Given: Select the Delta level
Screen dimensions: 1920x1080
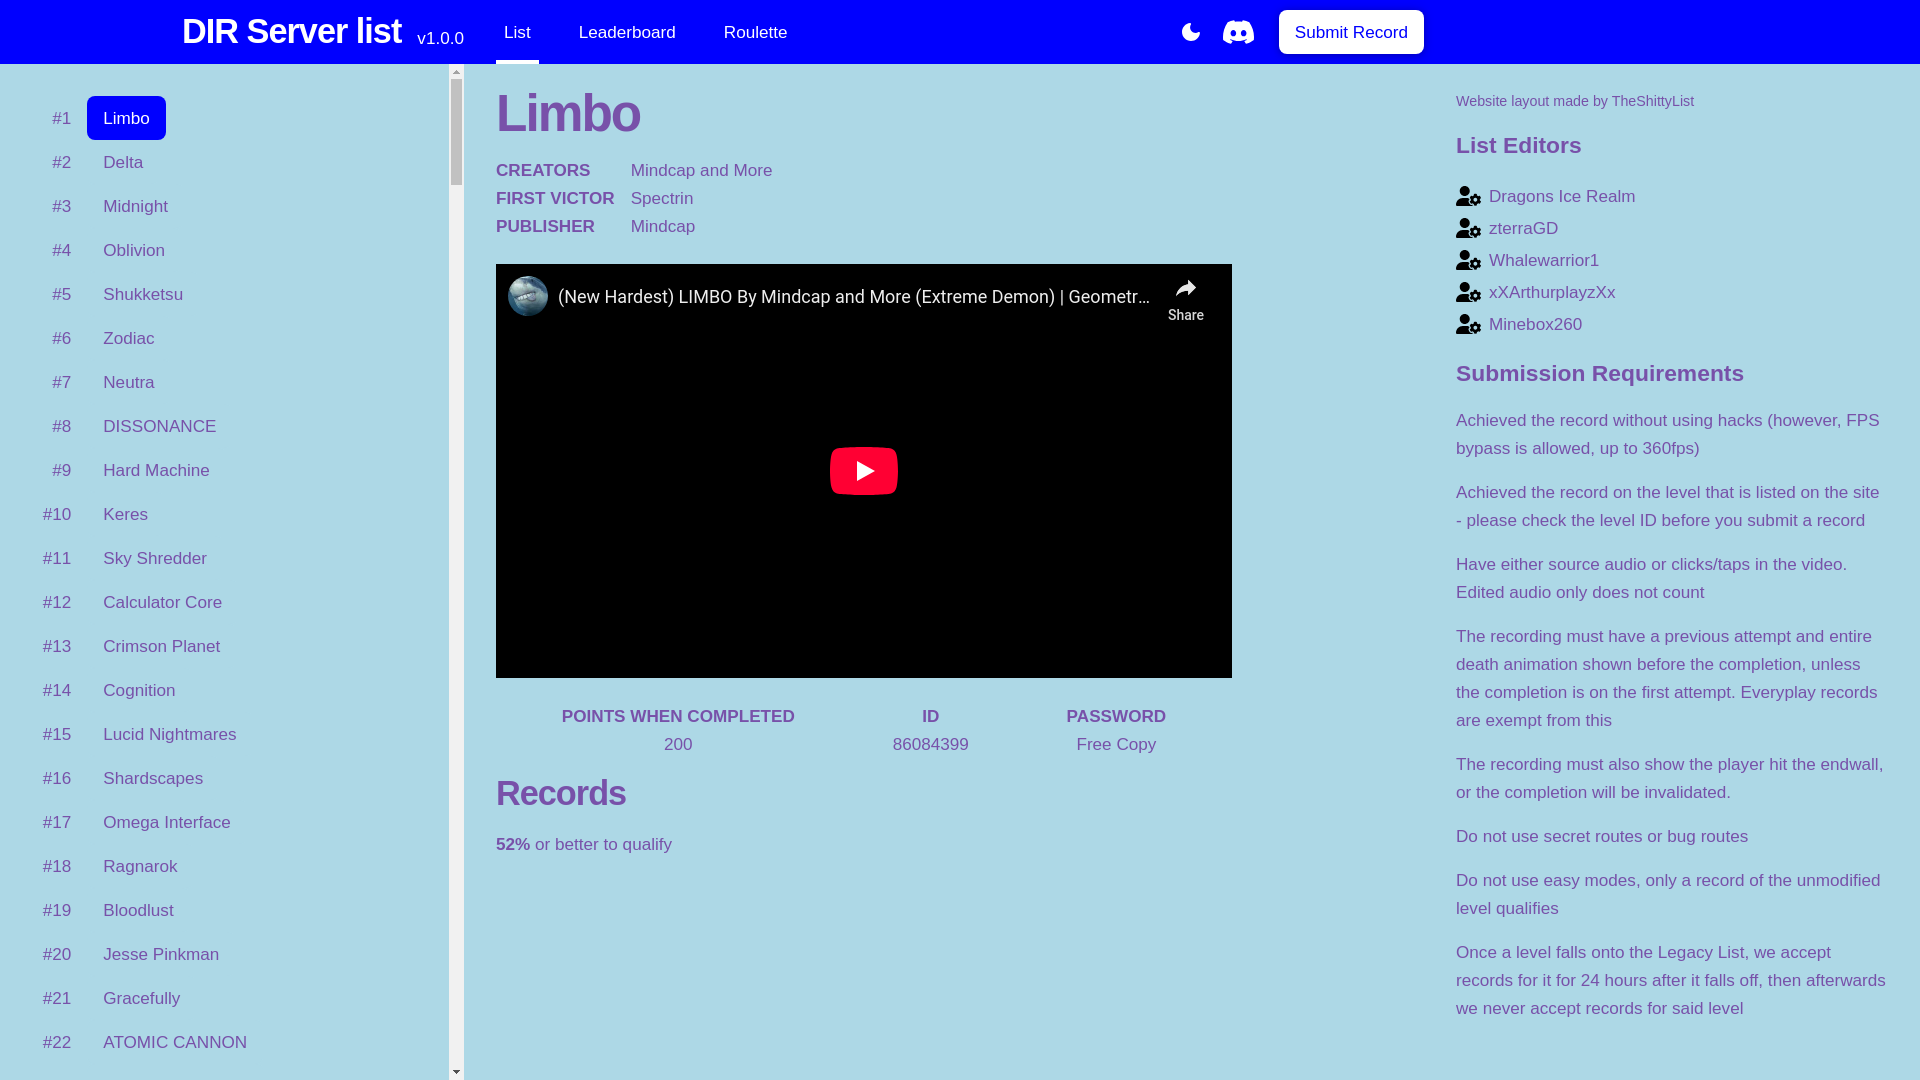Looking at the screenshot, I should point(123,162).
